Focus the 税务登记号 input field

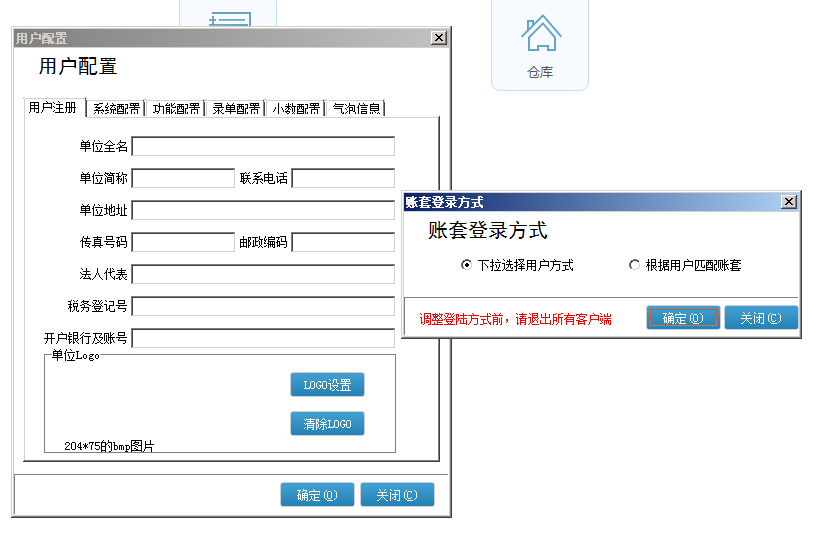263,306
